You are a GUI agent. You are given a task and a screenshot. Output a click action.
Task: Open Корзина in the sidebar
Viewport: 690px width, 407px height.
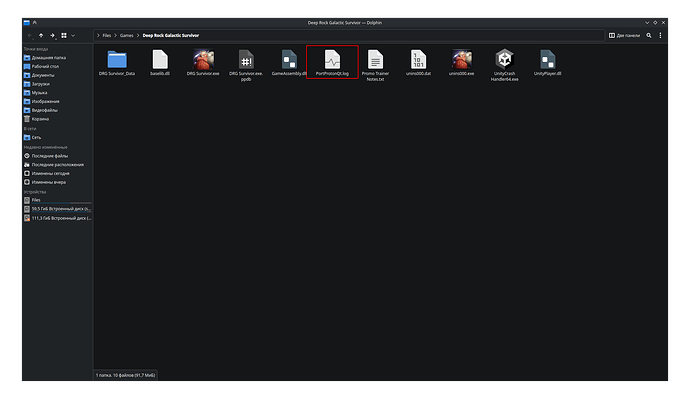coord(40,118)
